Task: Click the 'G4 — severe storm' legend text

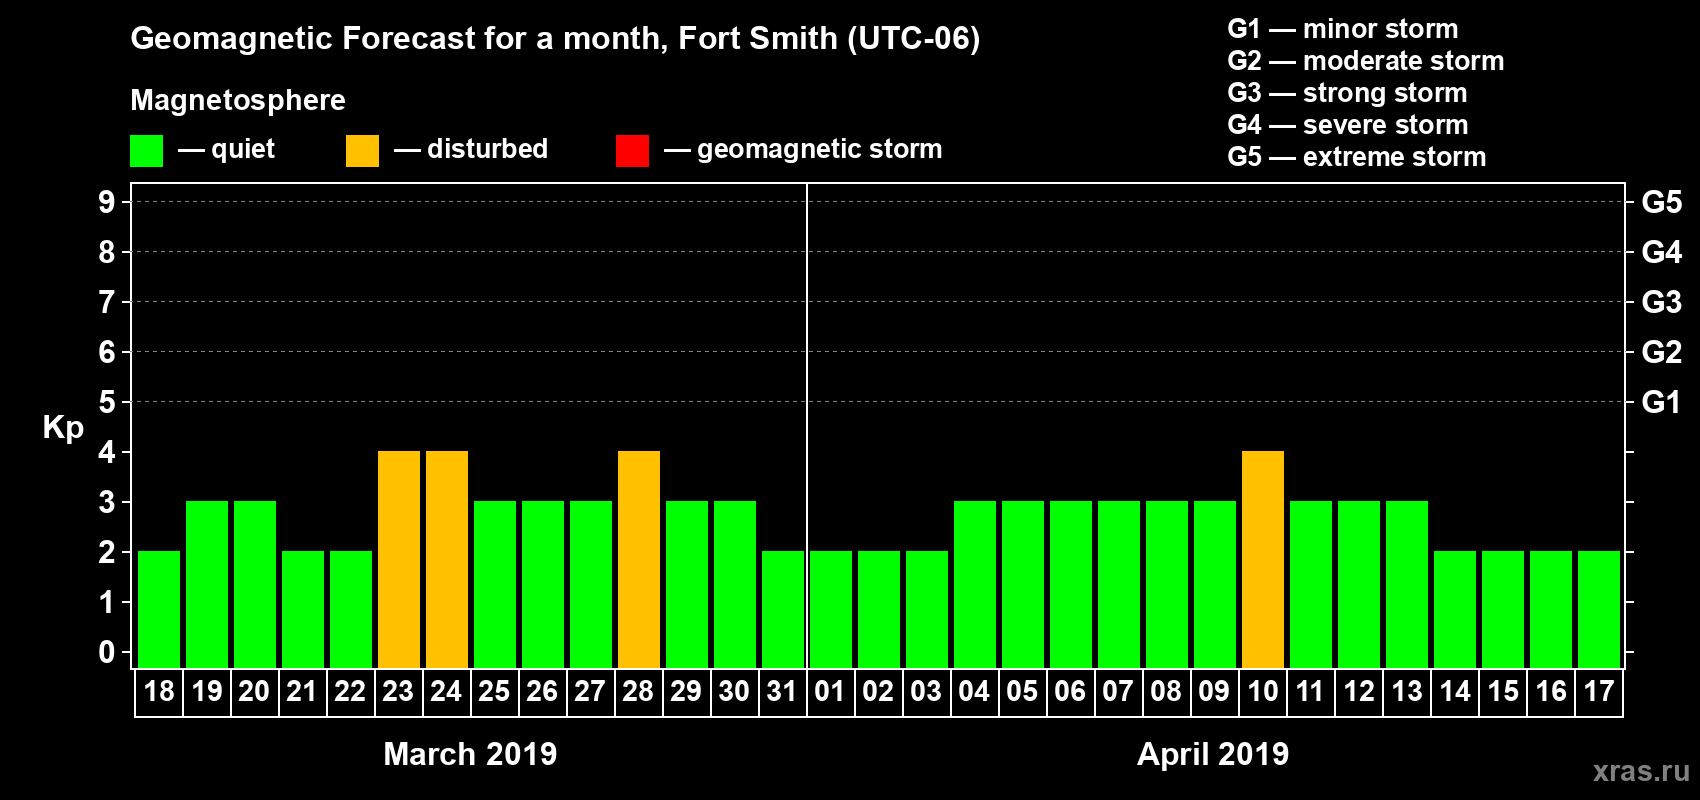Action: 1348,125
